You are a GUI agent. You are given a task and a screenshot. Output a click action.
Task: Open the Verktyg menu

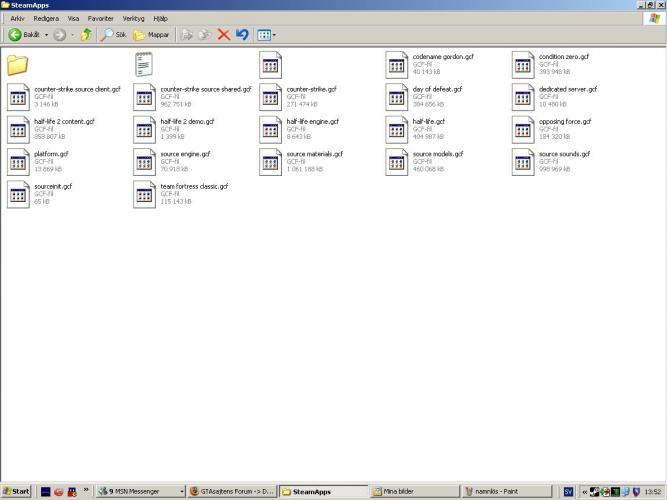tap(132, 18)
